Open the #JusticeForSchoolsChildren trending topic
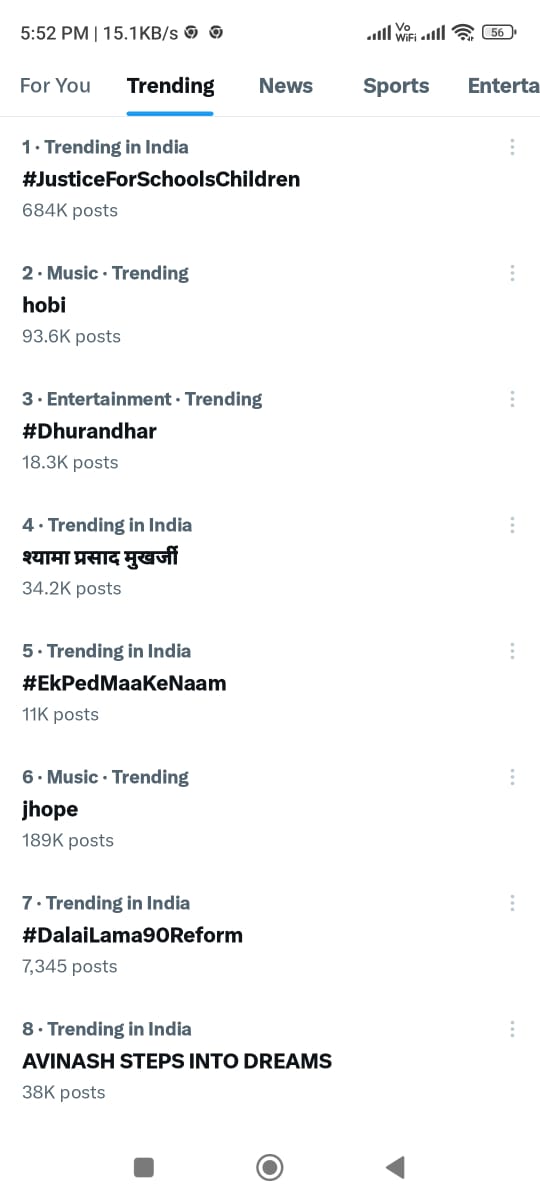 [161, 179]
